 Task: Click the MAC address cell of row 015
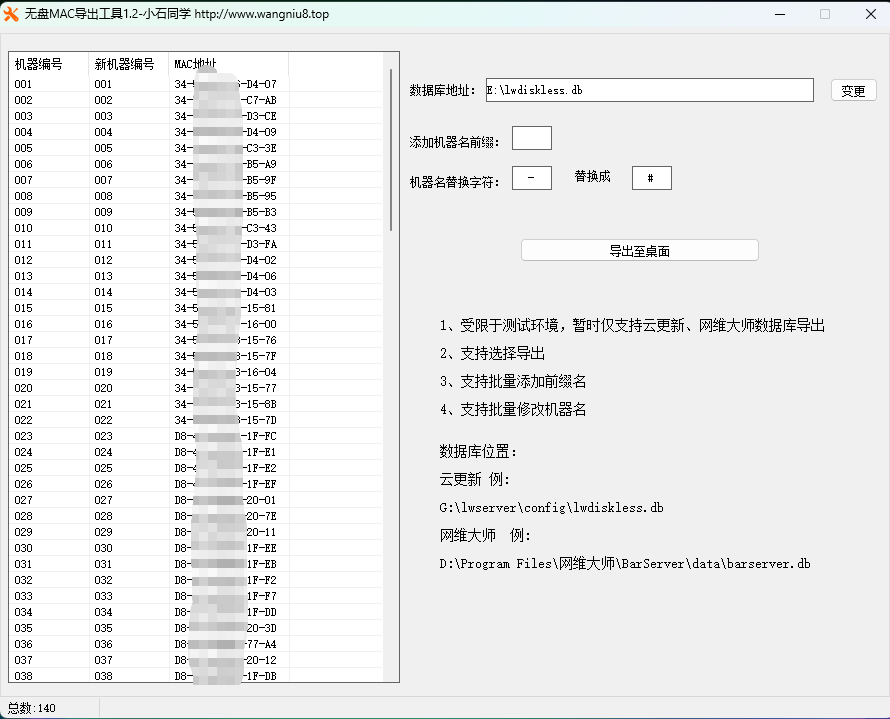click(225, 308)
